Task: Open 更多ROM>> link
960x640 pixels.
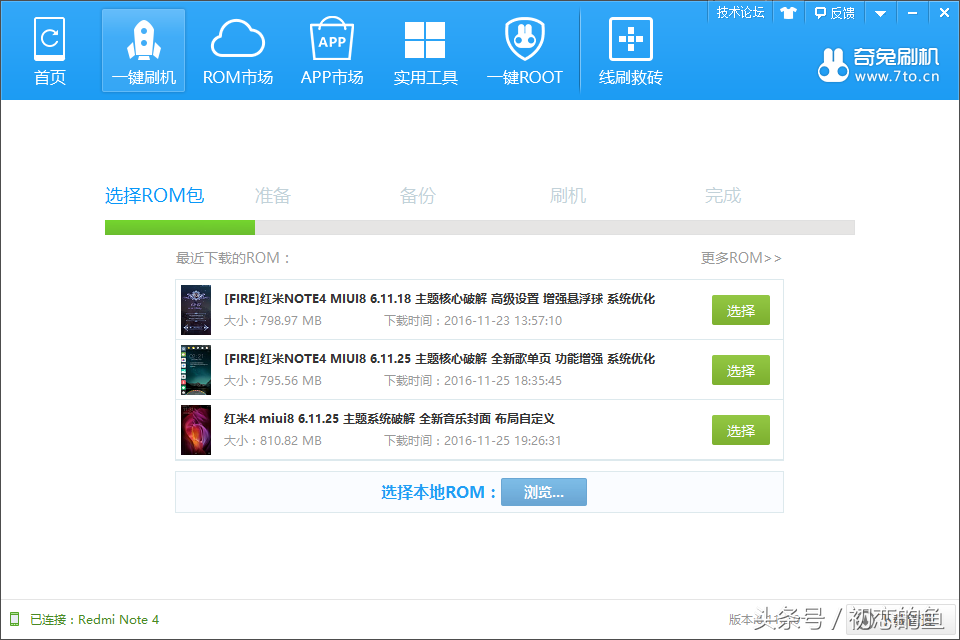Action: coord(741,258)
